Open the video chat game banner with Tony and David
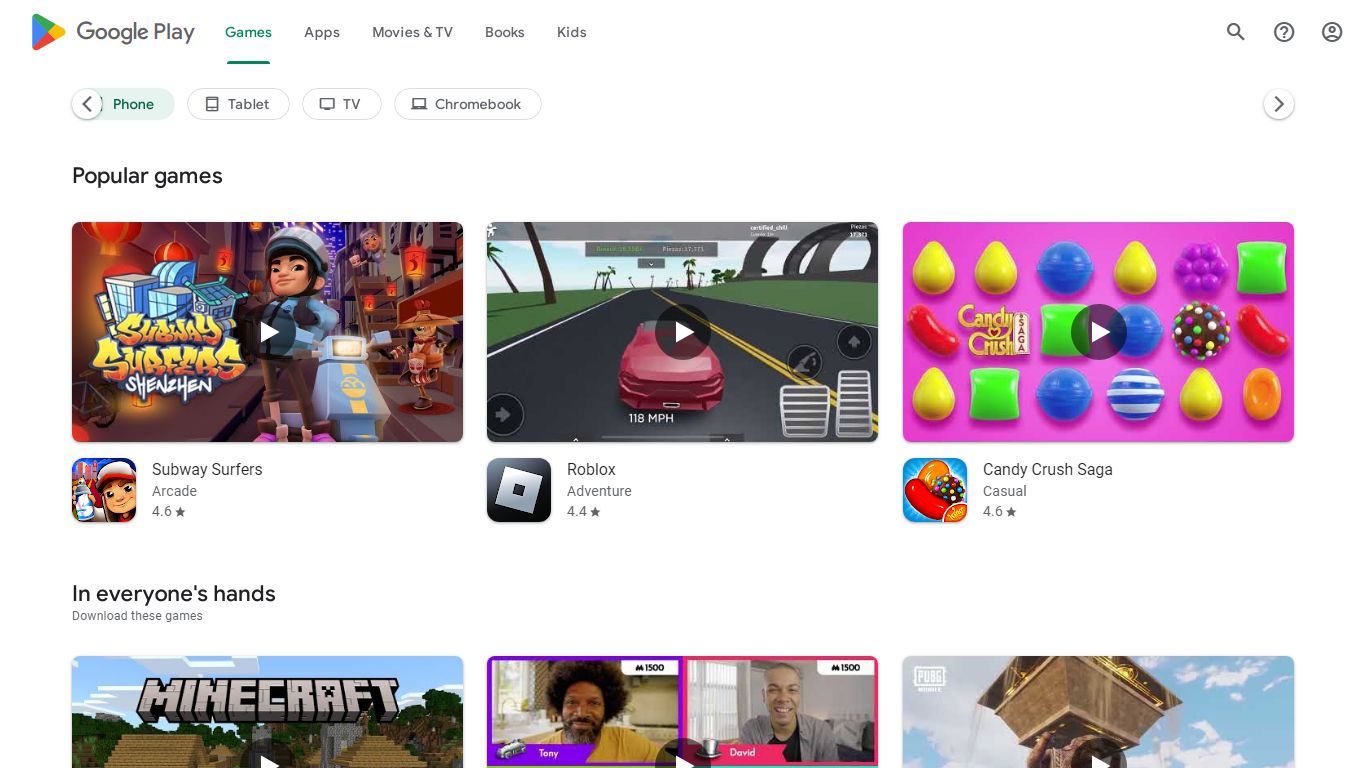 pyautogui.click(x=683, y=712)
